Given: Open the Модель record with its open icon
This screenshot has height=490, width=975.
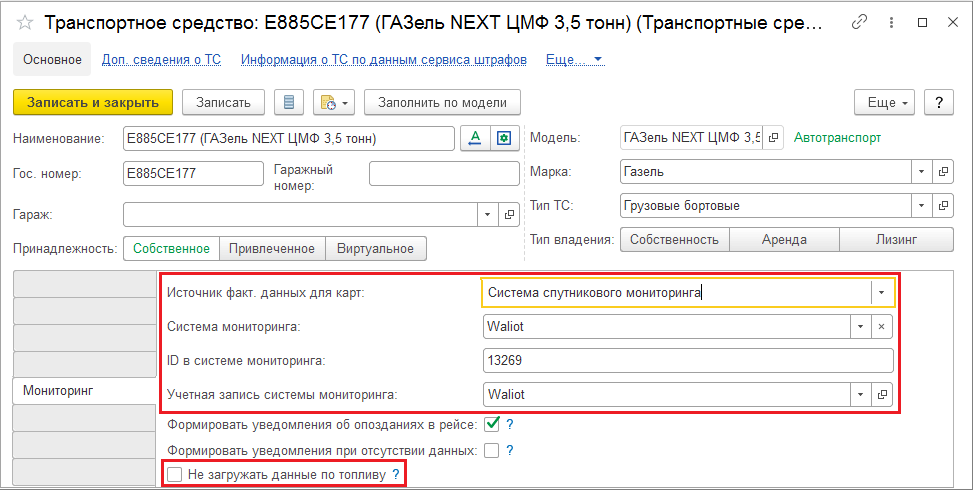Looking at the screenshot, I should (x=772, y=138).
